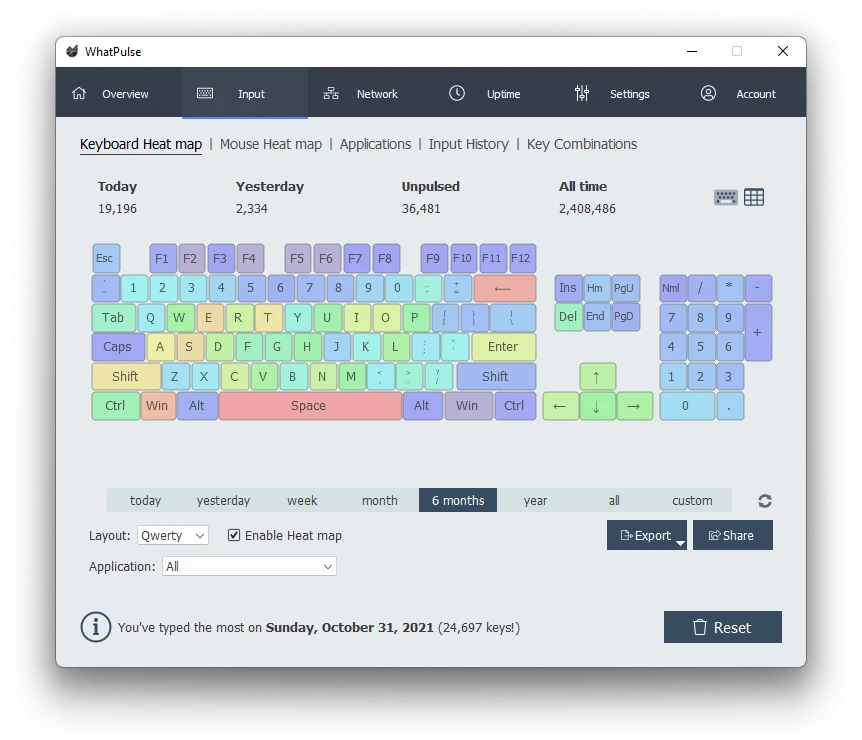Viewport: 862px width, 740px height.
Task: Click the Backspace arrow key
Action: coord(505,289)
